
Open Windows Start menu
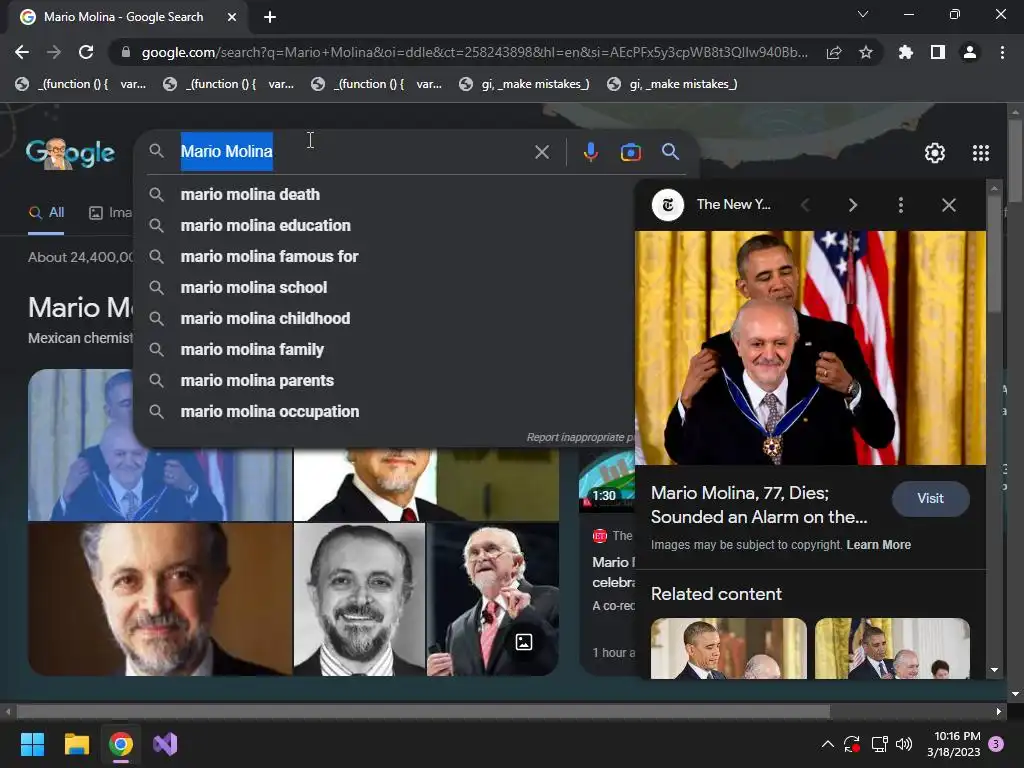32,744
